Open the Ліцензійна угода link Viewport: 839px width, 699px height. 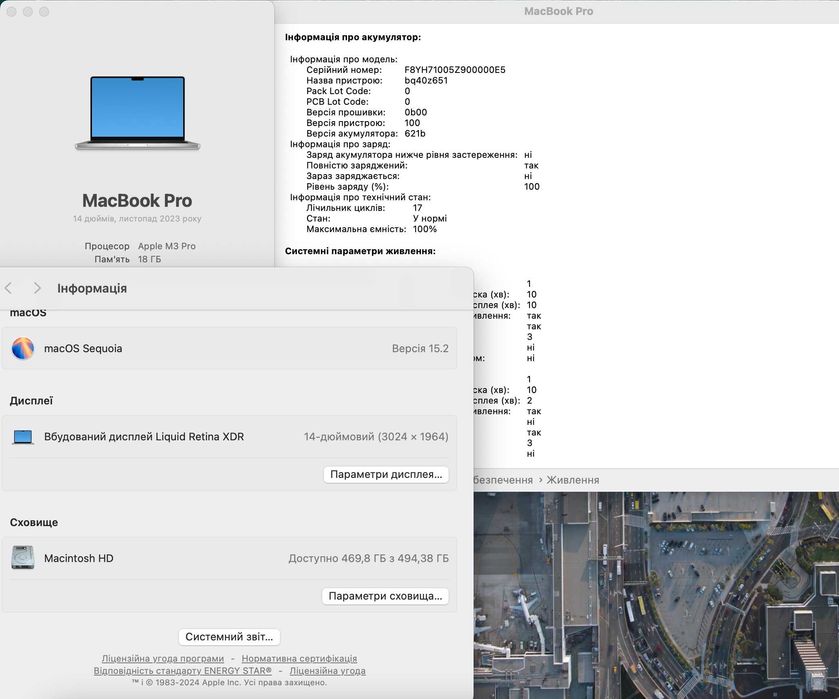327,671
